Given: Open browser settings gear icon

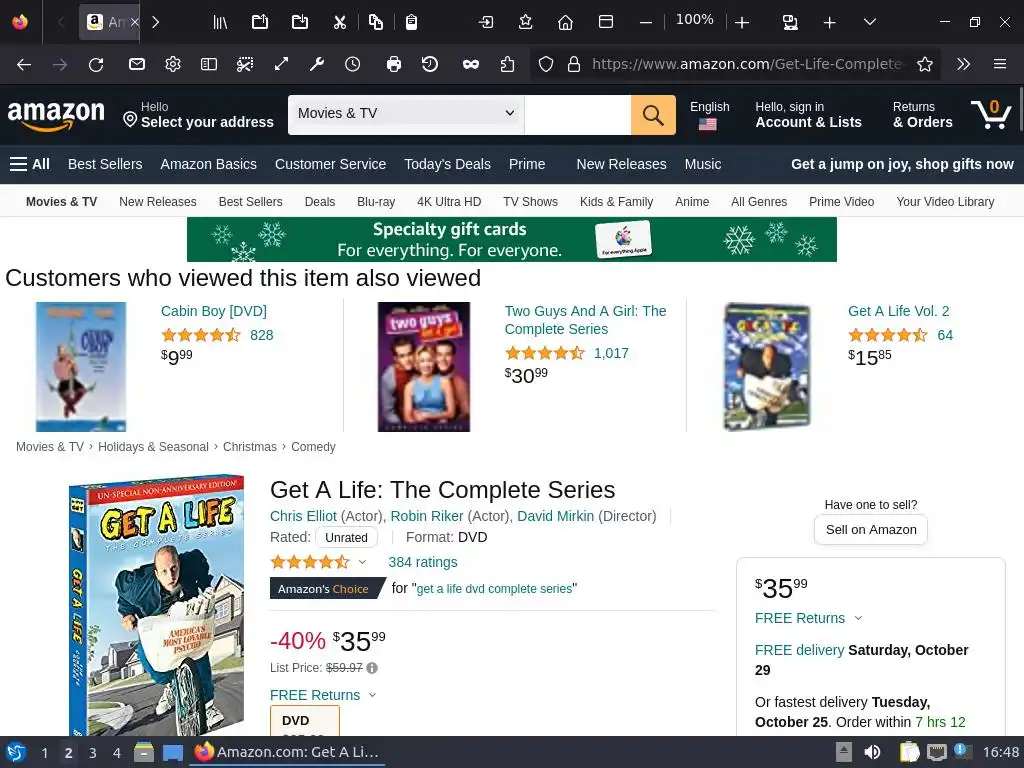Looking at the screenshot, I should pyautogui.click(x=172, y=64).
